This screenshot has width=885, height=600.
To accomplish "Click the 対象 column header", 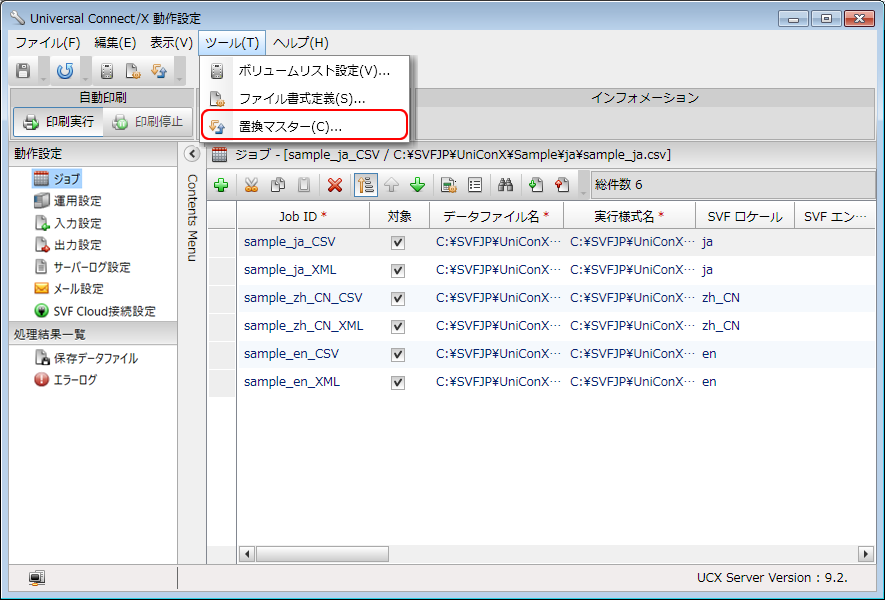I will (x=400, y=216).
